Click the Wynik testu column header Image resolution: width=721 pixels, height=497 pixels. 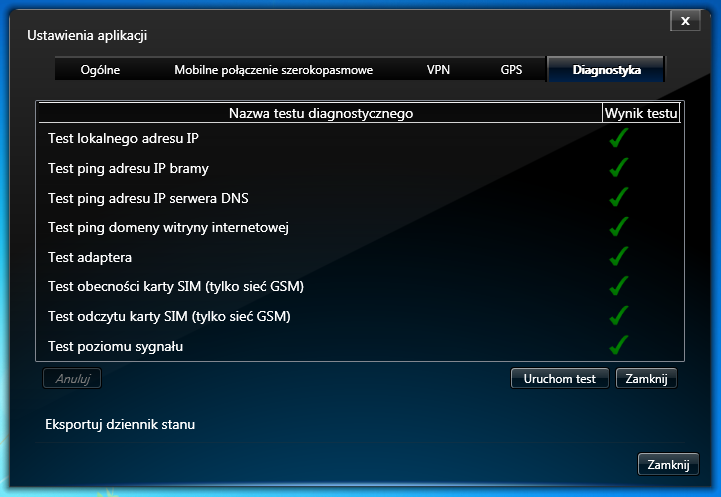pyautogui.click(x=641, y=113)
